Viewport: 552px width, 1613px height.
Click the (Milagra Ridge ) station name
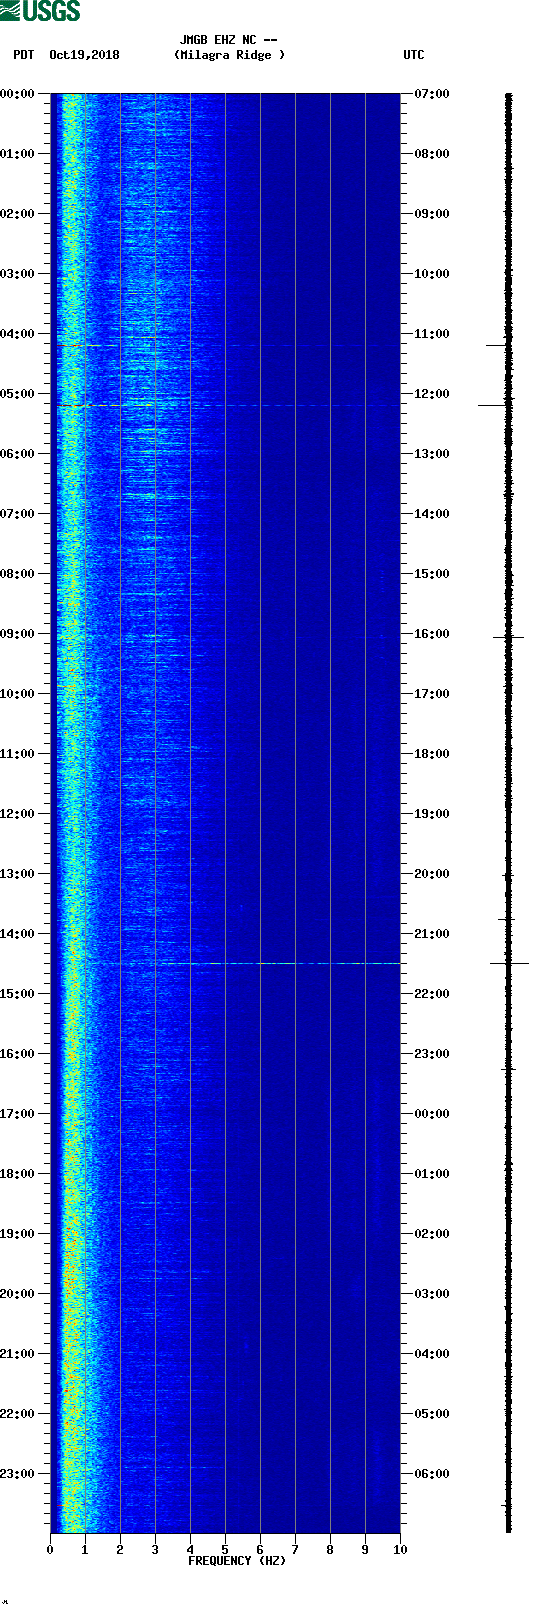click(229, 55)
